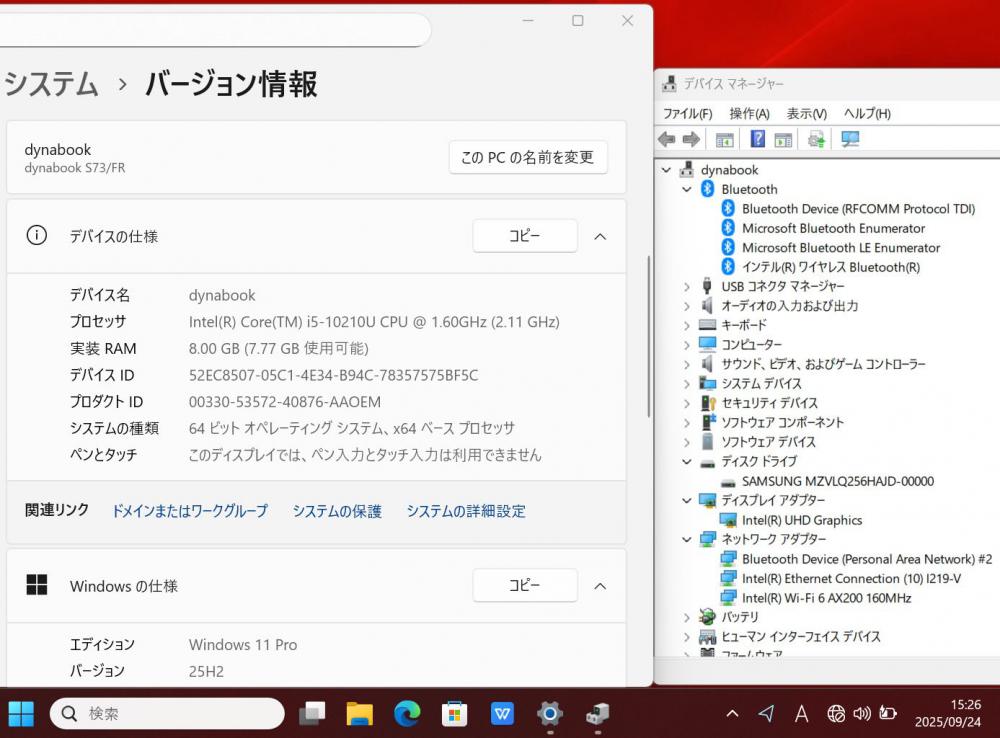Open Microsoft Edge from the taskbar
Viewport: 1000px width, 738px height.
click(407, 713)
